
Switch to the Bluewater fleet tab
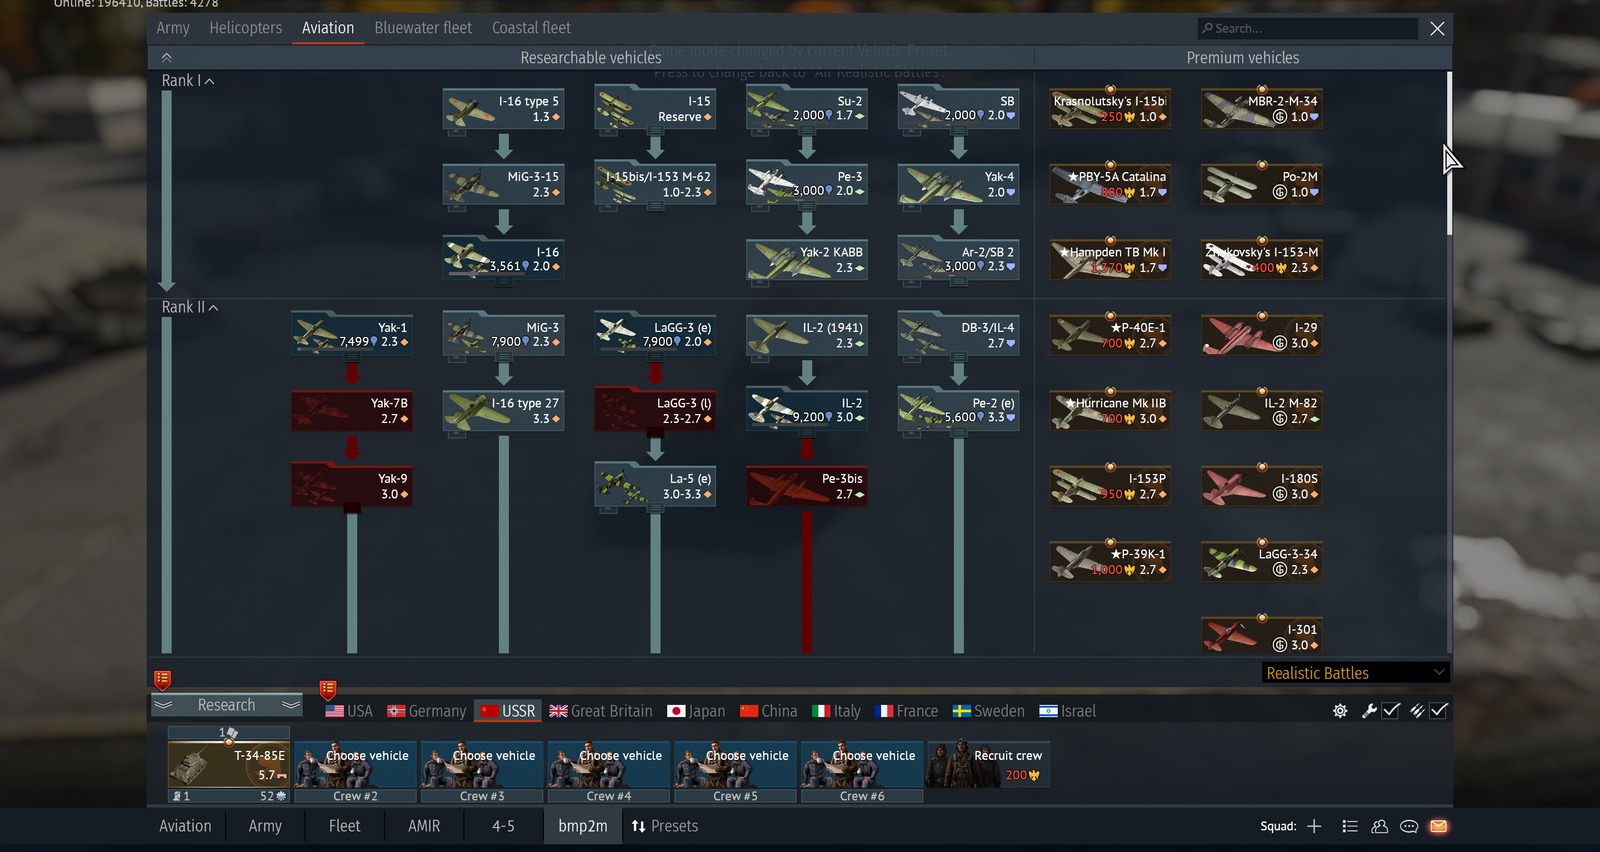(423, 28)
